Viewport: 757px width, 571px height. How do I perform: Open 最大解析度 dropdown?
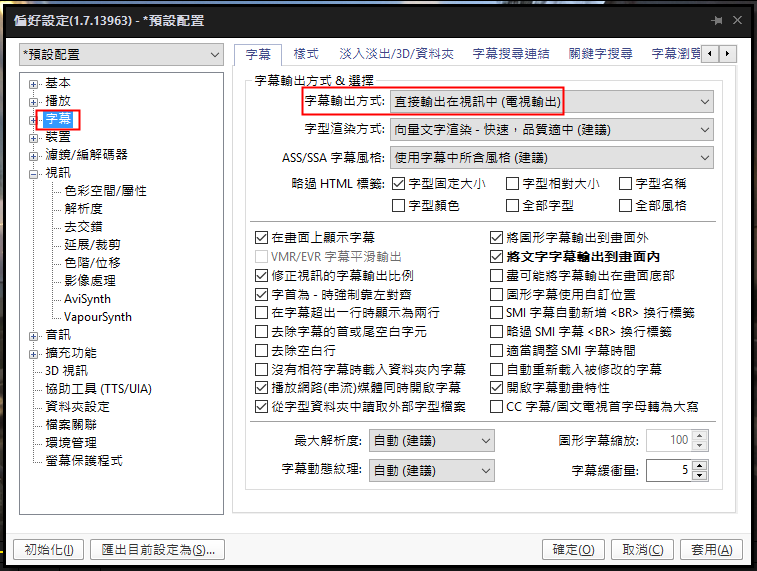(432, 441)
